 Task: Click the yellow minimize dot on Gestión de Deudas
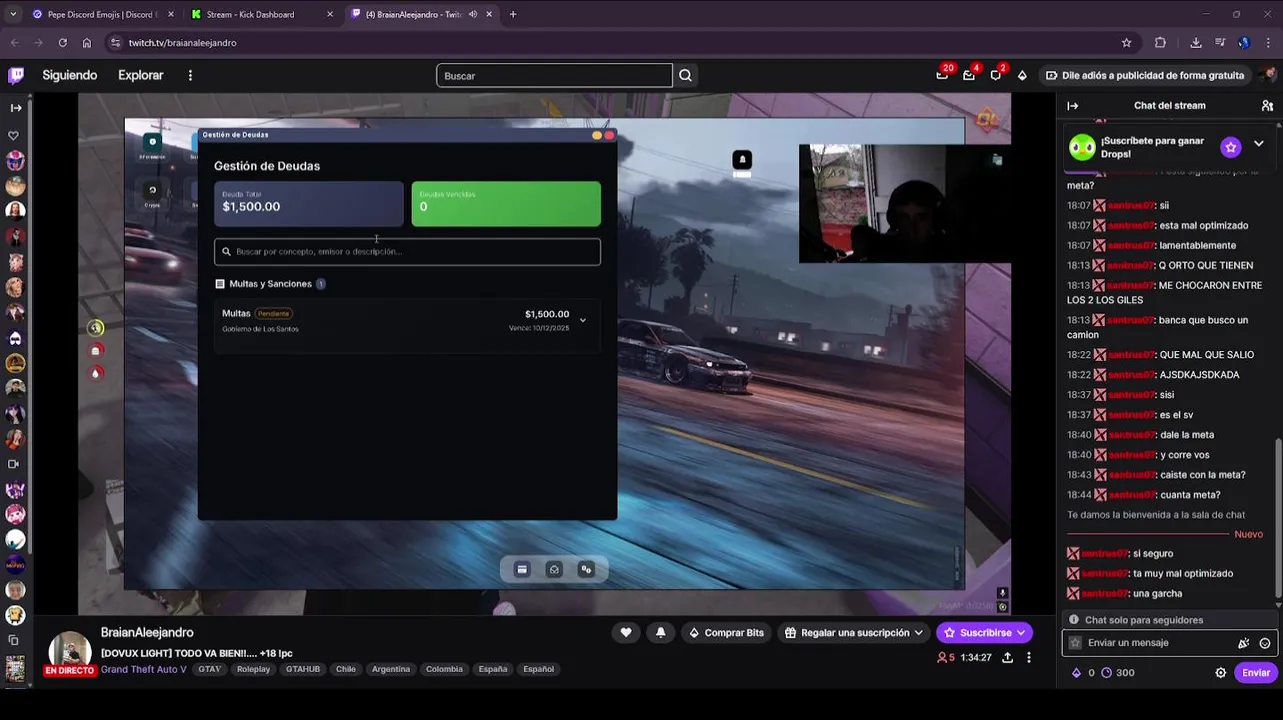(x=597, y=135)
